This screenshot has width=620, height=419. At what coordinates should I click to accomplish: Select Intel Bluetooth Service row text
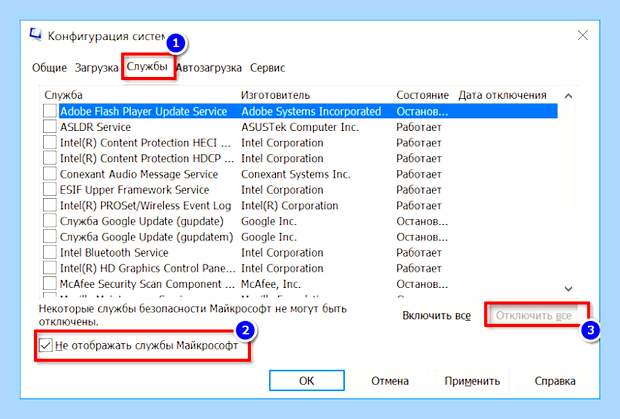114,253
